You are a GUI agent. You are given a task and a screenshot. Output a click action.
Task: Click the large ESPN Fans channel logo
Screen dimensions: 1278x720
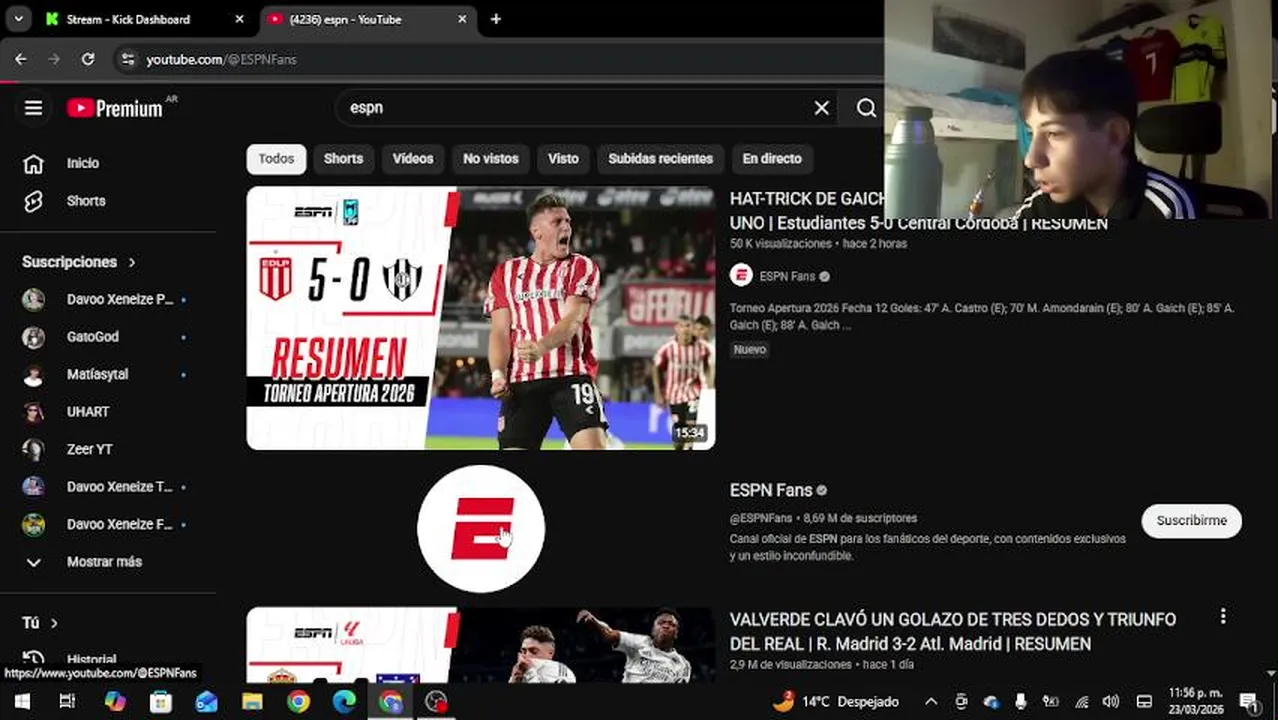click(x=481, y=529)
